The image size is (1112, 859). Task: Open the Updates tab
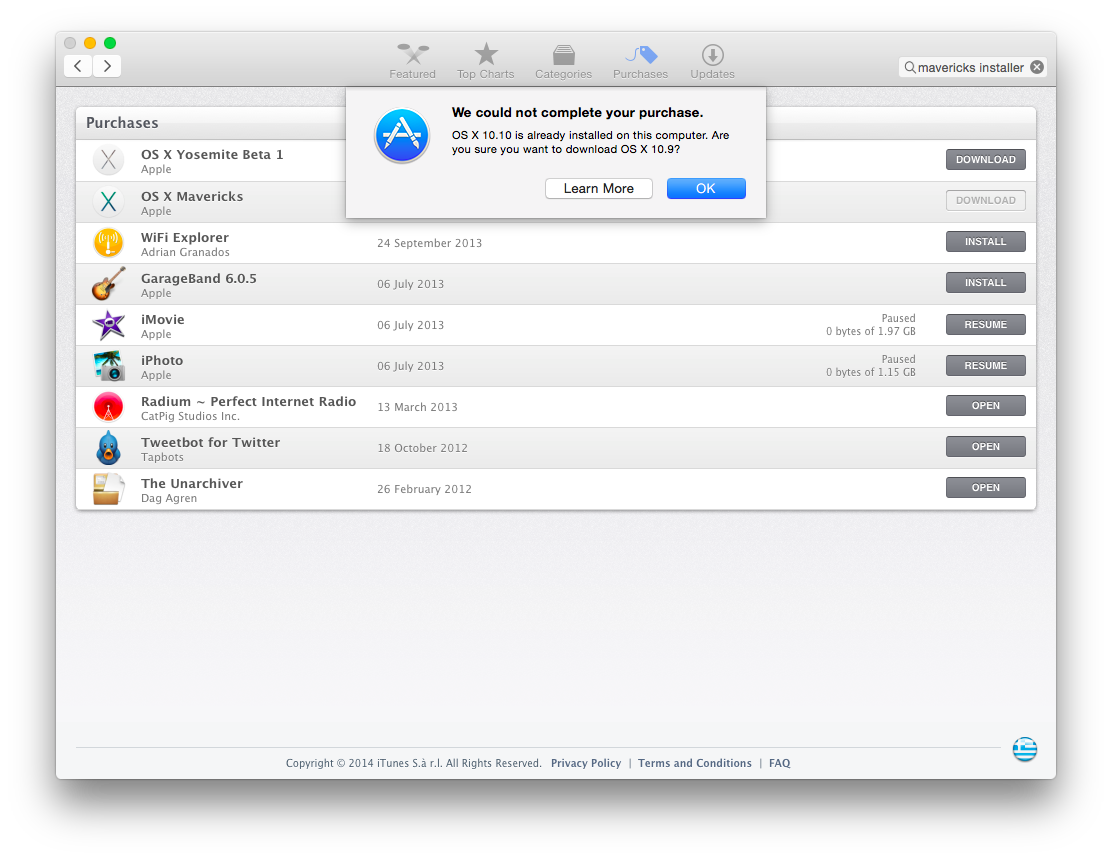(712, 61)
